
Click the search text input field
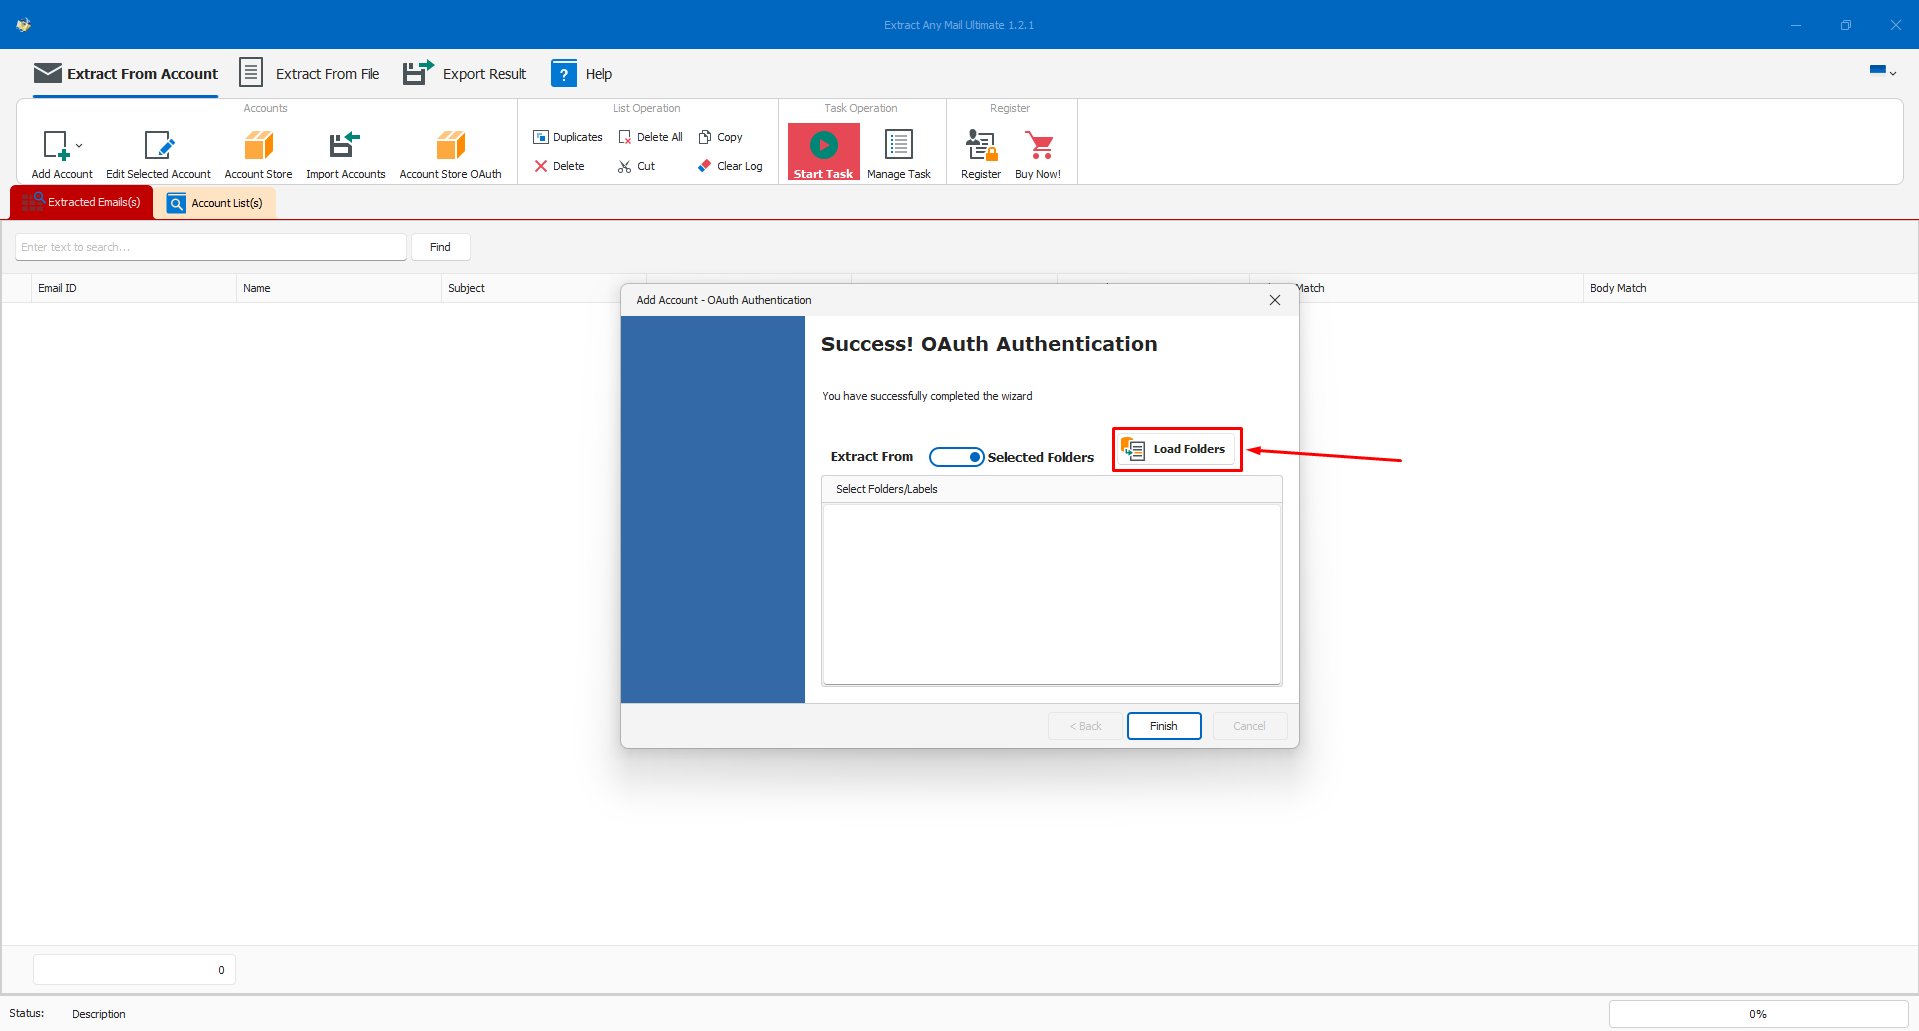click(210, 247)
